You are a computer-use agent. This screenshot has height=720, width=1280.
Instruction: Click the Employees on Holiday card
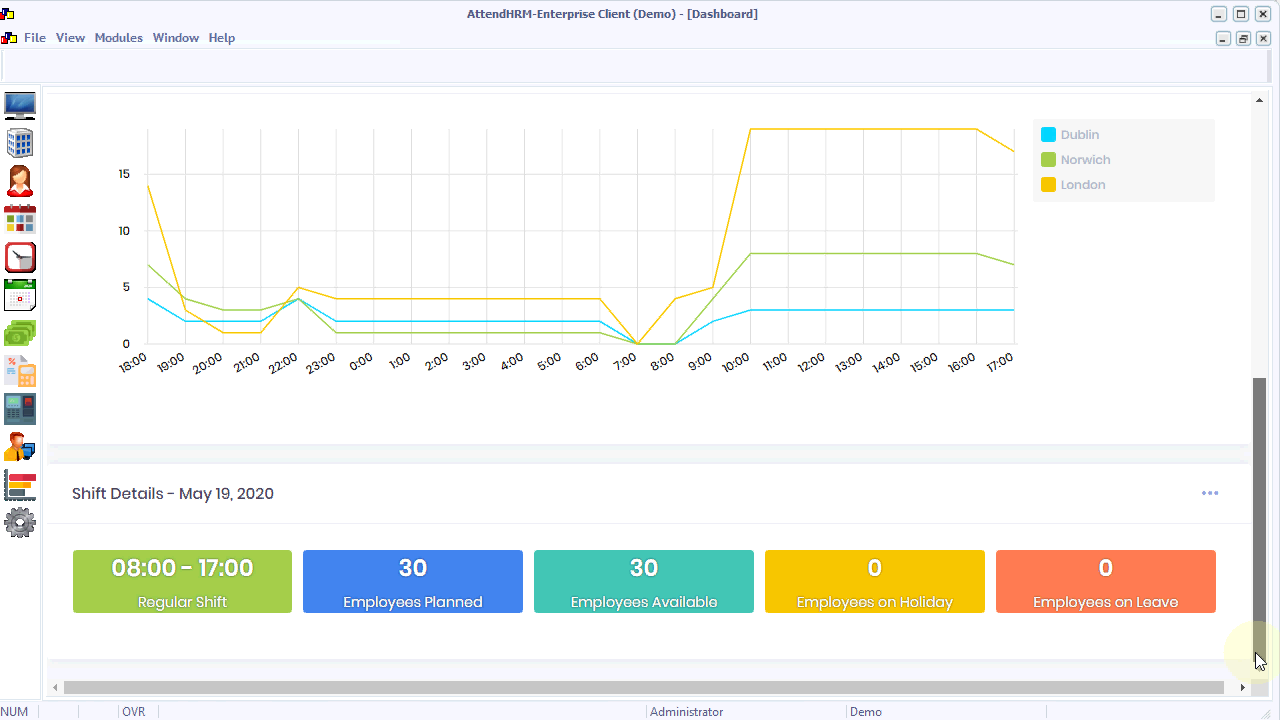pos(875,581)
